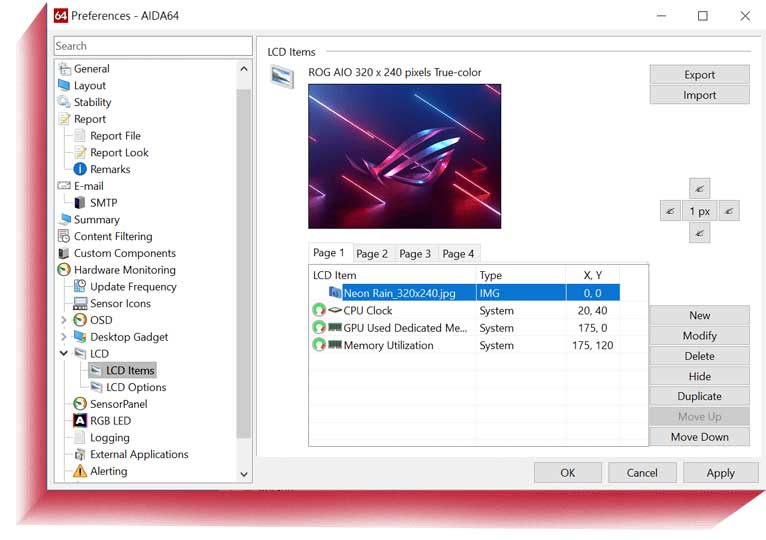Toggle visibility icon of Memory Utilization item
This screenshot has height=540, width=766.
point(319,345)
